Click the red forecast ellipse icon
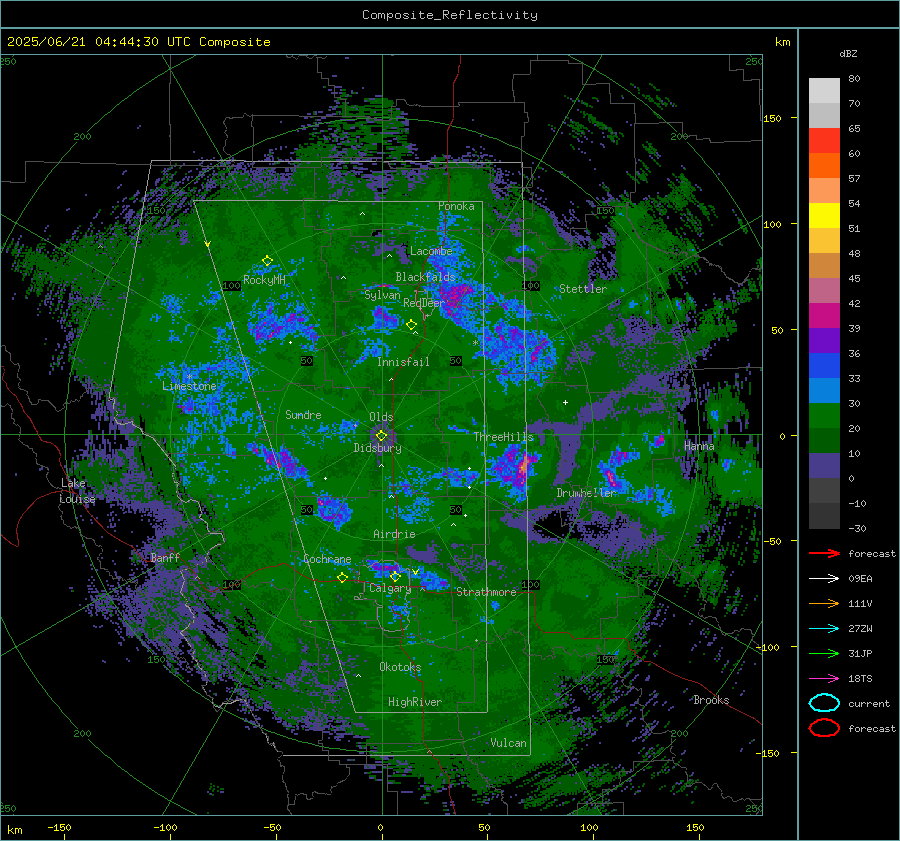900x841 pixels. click(x=824, y=728)
